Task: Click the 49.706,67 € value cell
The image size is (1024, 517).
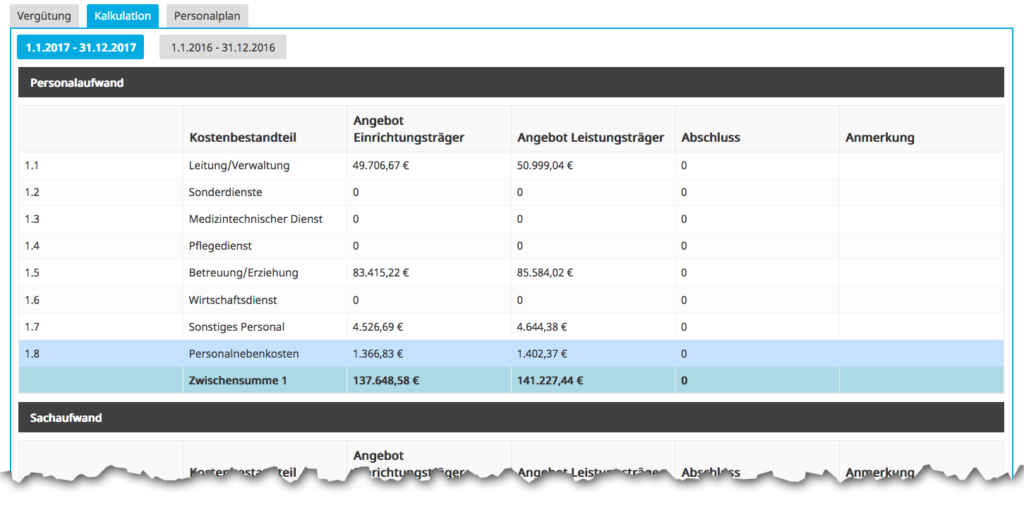Action: [x=381, y=165]
